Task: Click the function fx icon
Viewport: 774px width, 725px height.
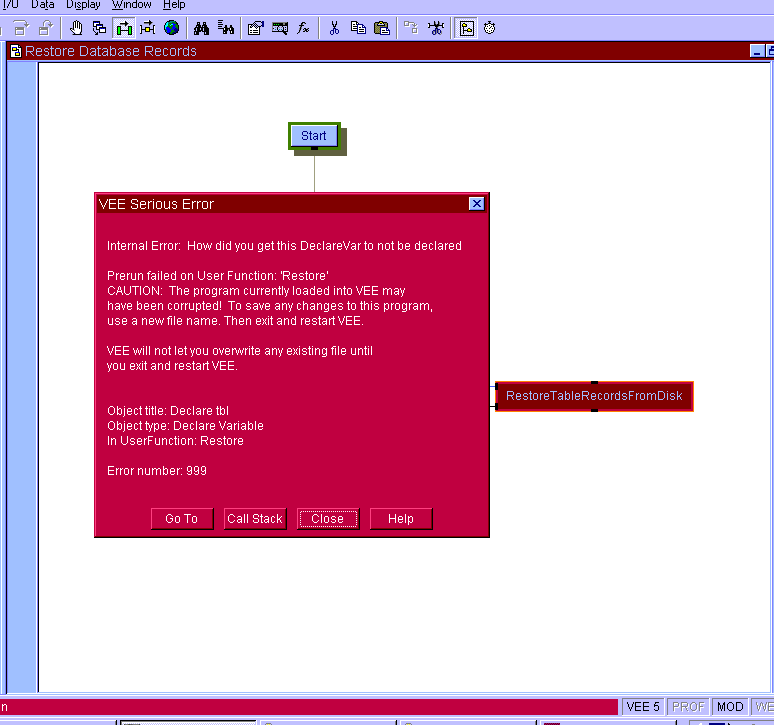Action: tap(303, 28)
